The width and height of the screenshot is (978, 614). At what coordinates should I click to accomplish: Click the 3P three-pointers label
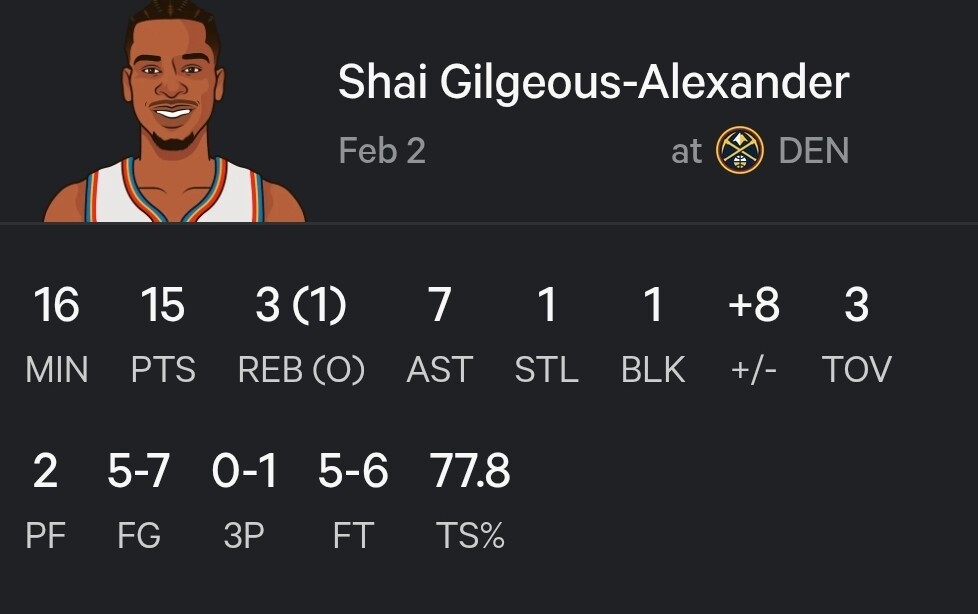244,536
